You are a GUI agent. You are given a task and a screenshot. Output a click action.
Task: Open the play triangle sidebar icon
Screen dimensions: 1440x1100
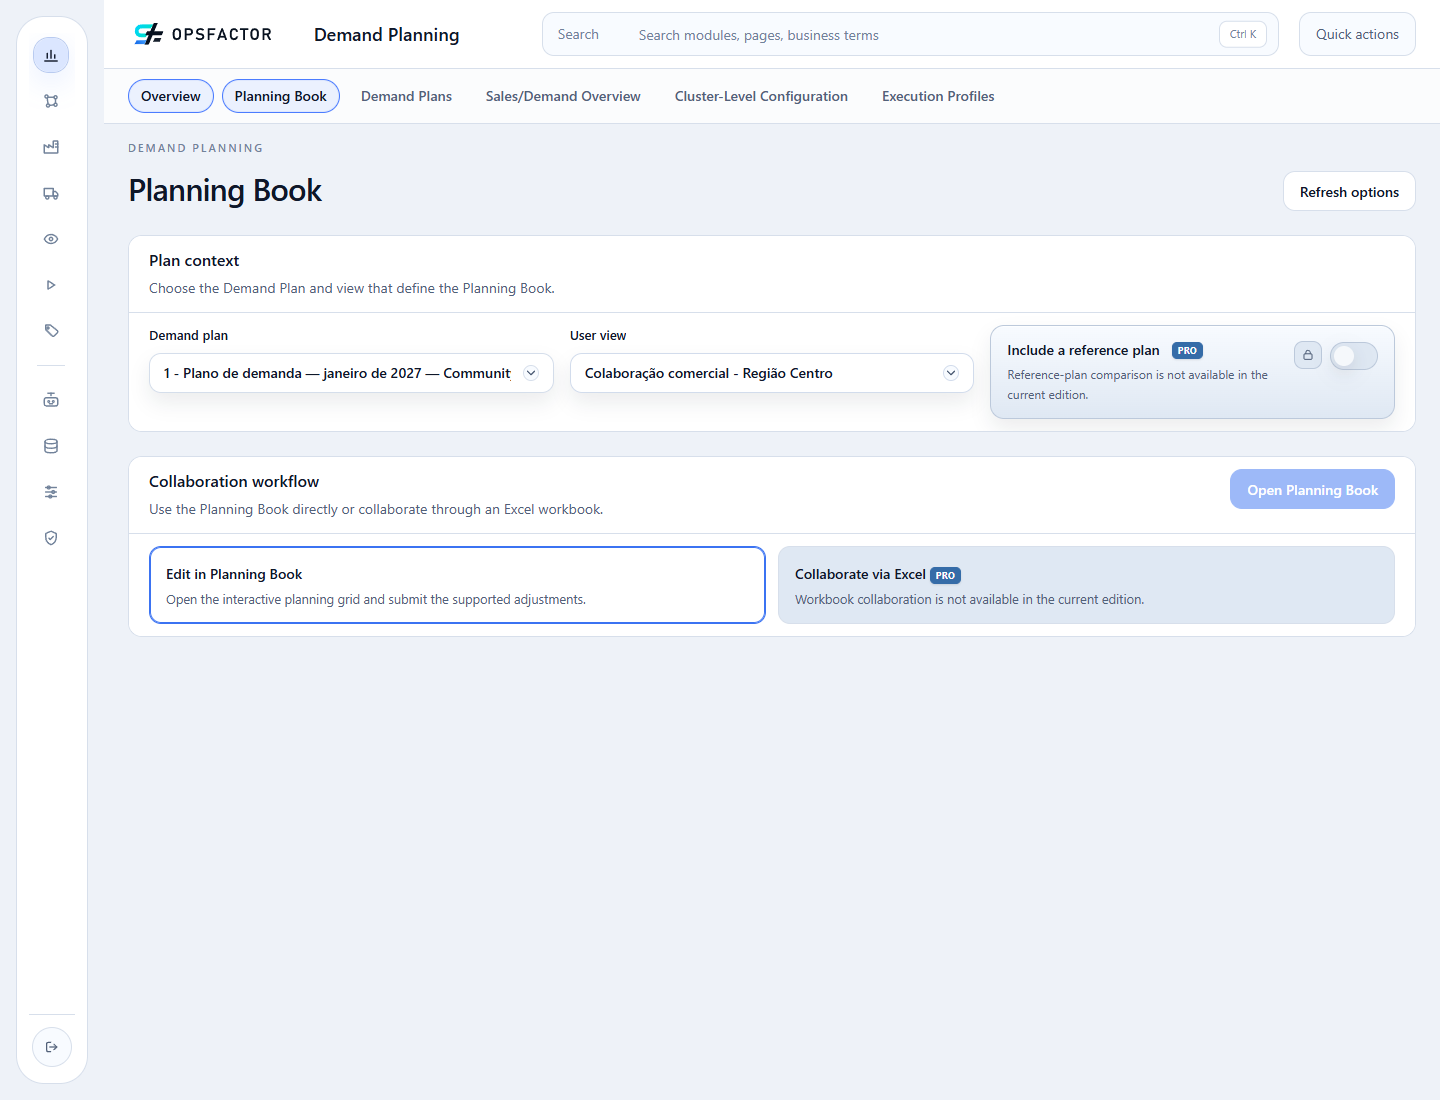[51, 285]
